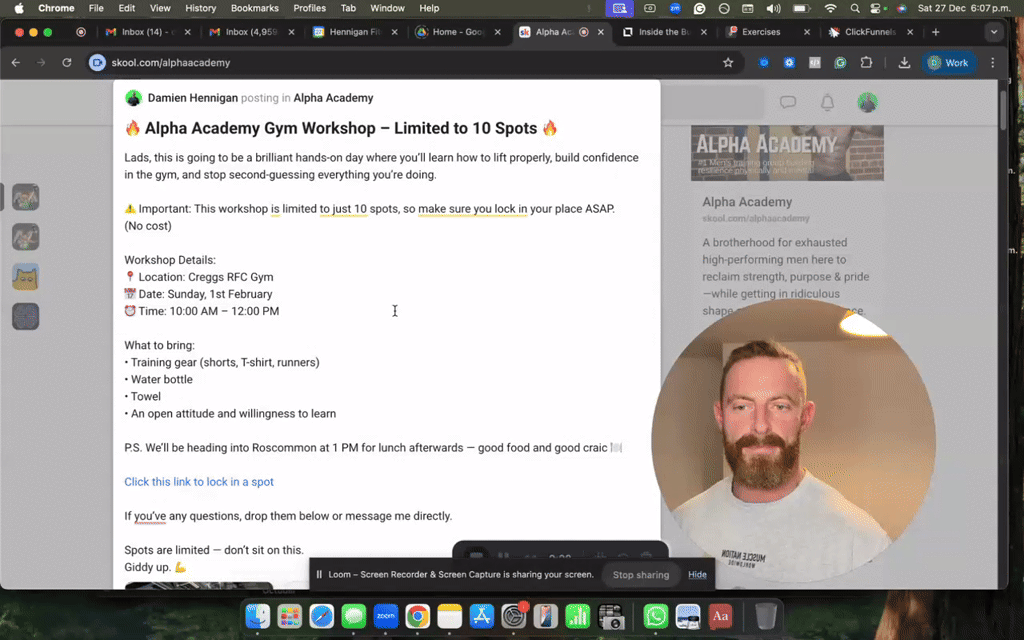1024x640 pixels.
Task: Hide the screen sharing notification bar
Action: pos(697,574)
